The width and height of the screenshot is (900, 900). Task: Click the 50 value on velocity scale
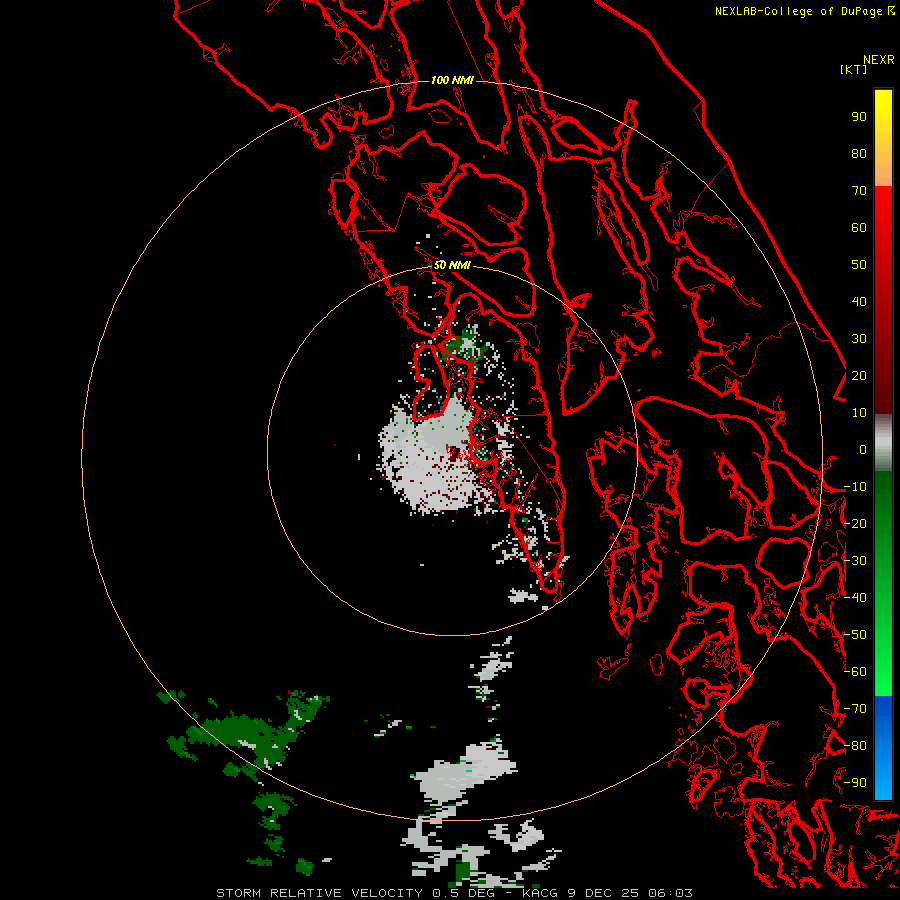(859, 265)
